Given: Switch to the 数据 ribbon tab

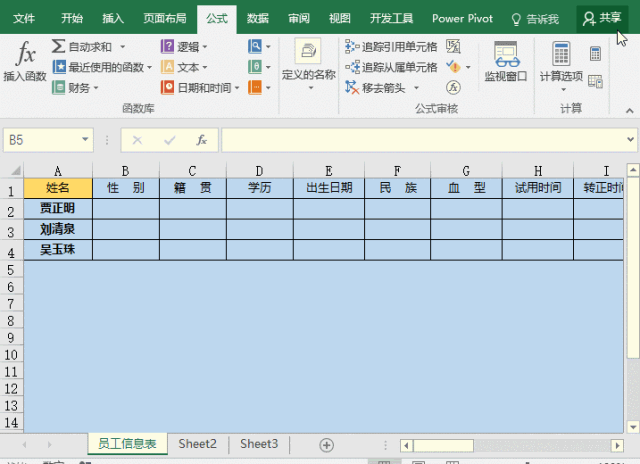Looking at the screenshot, I should coord(257,18).
